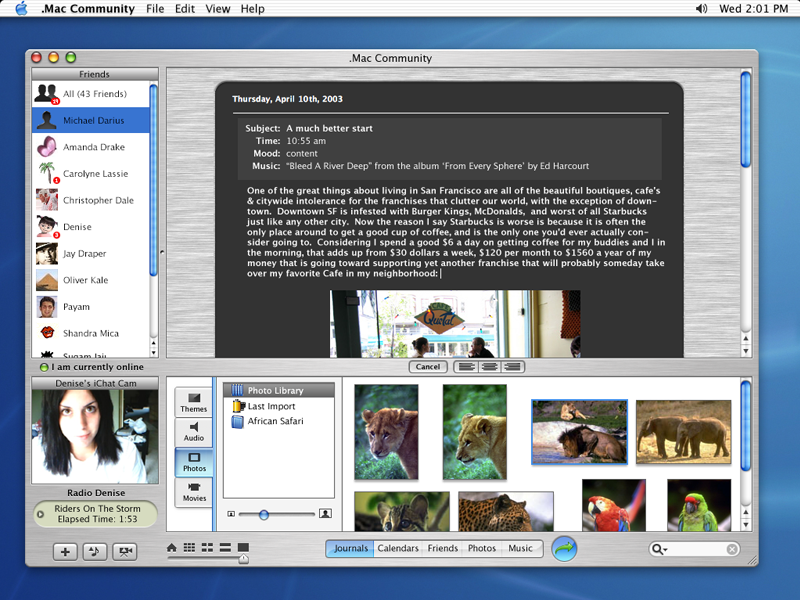The image size is (800, 600).
Task: Click the video camera button
Action: pos(125,552)
